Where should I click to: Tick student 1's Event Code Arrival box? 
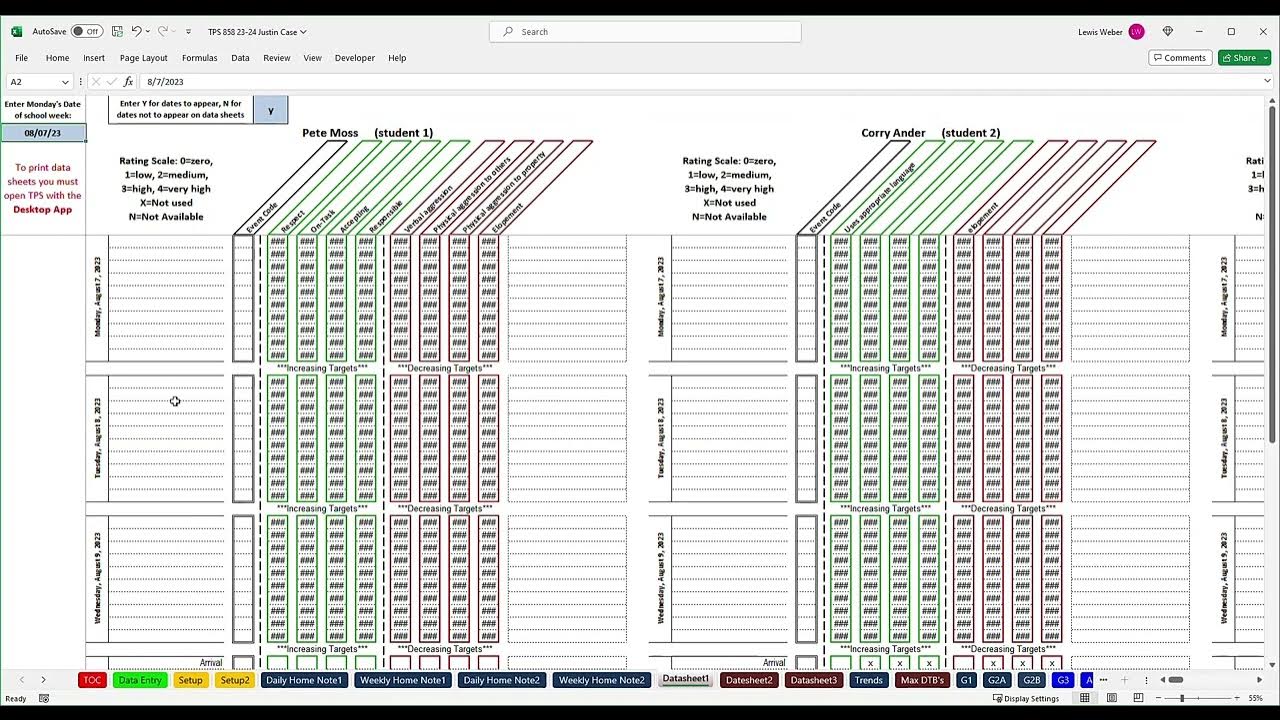(x=243, y=663)
